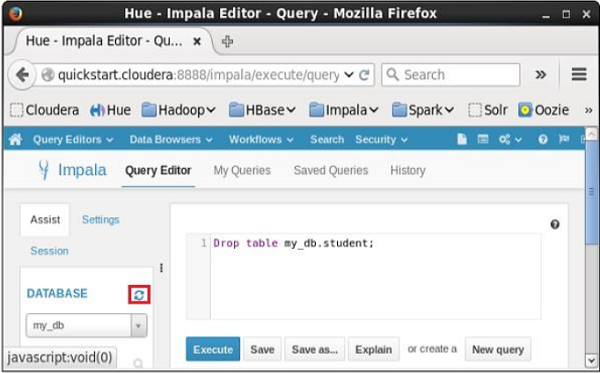Reload the page in the address bar
600x373 pixels.
coord(364,75)
